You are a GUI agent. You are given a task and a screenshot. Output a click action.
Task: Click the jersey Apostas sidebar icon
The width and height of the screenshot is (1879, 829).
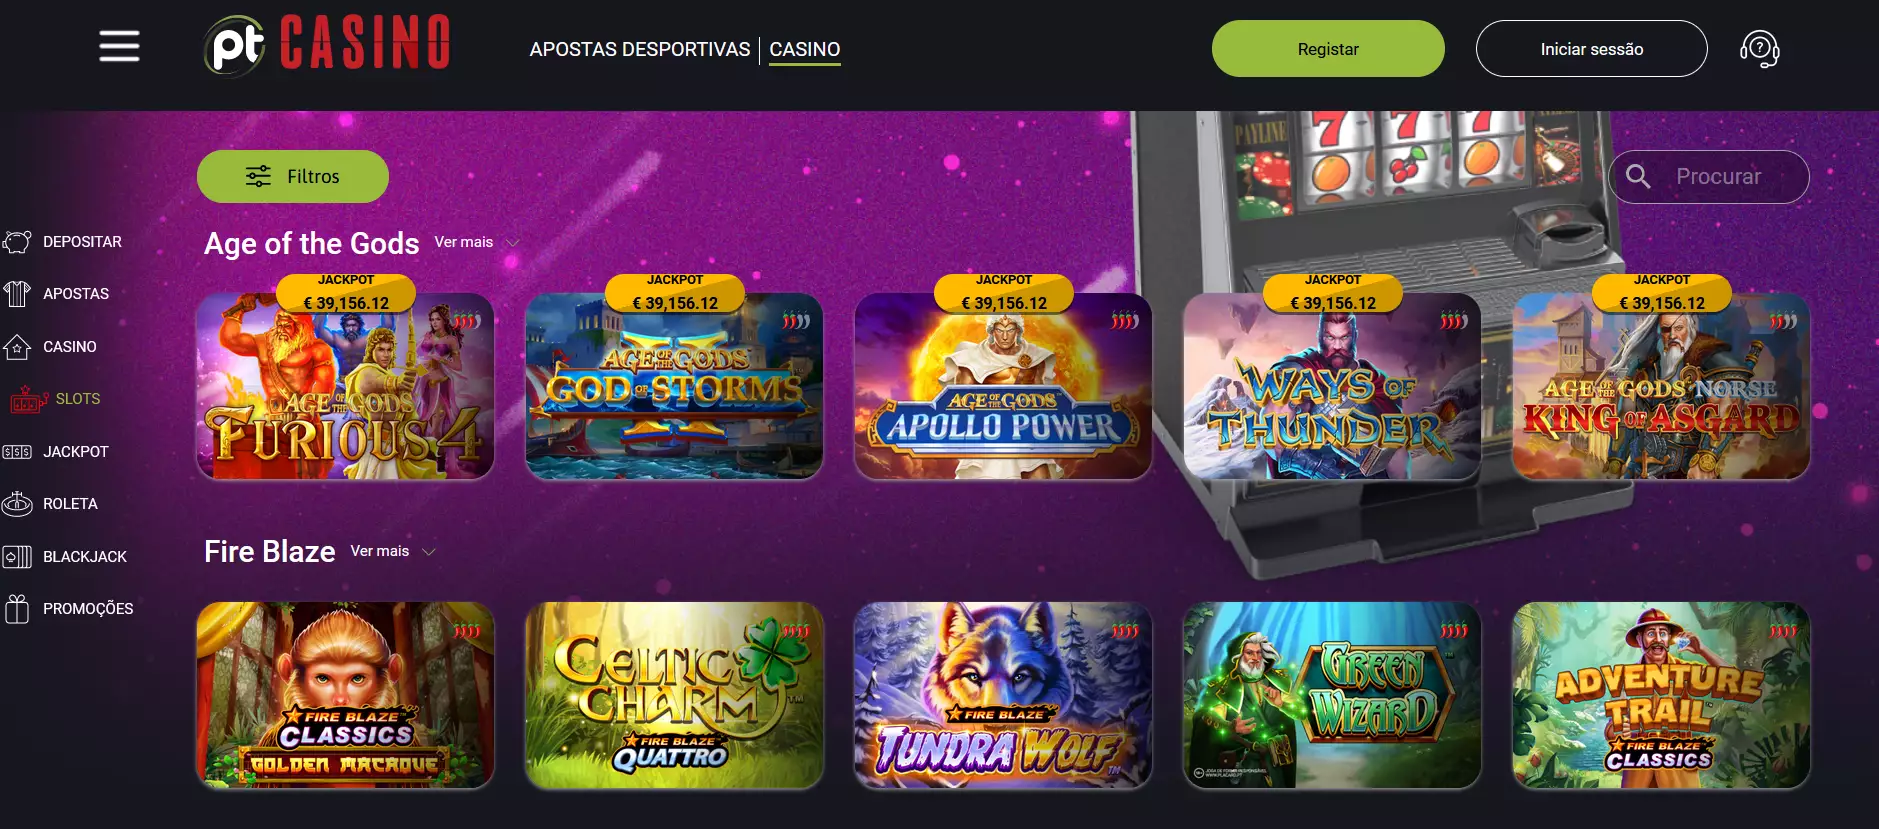click(17, 294)
